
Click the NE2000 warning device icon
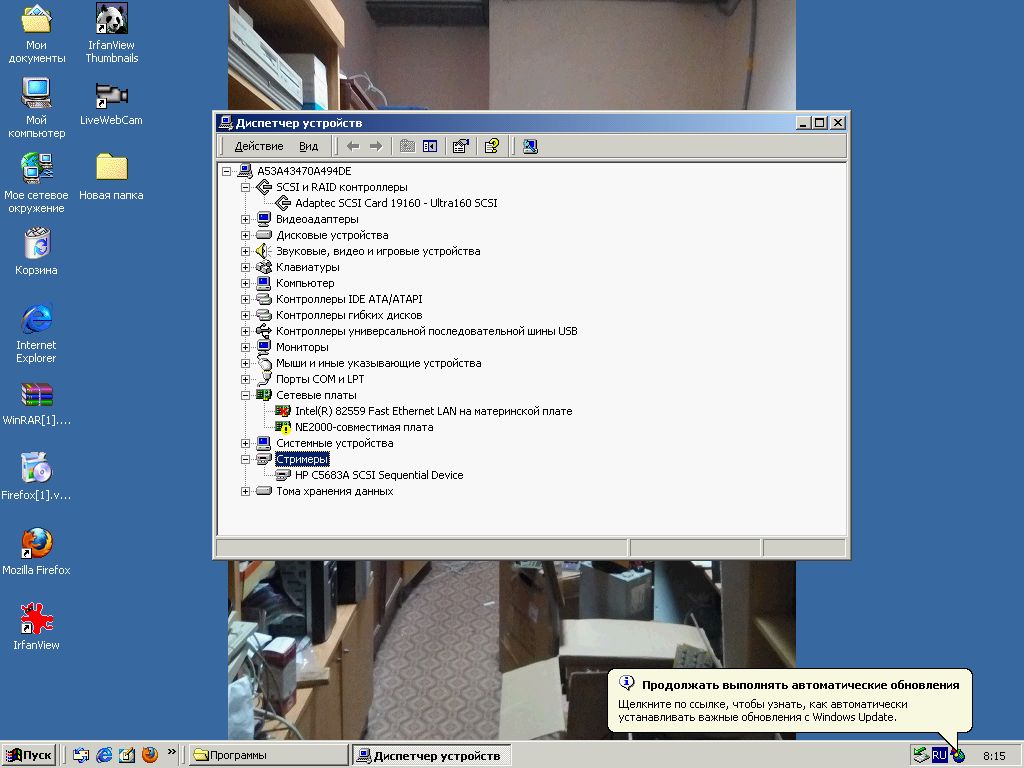[283, 427]
